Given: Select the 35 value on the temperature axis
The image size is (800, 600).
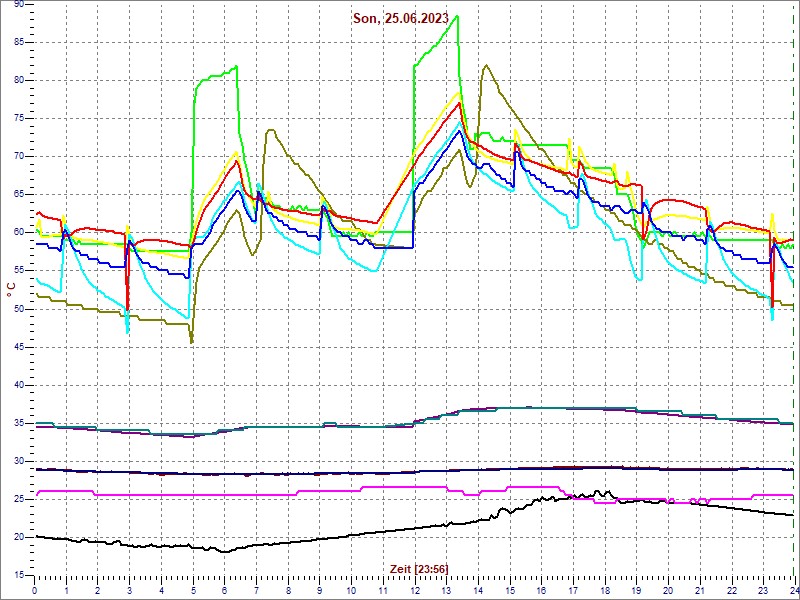Looking at the screenshot, I should 19,423.
